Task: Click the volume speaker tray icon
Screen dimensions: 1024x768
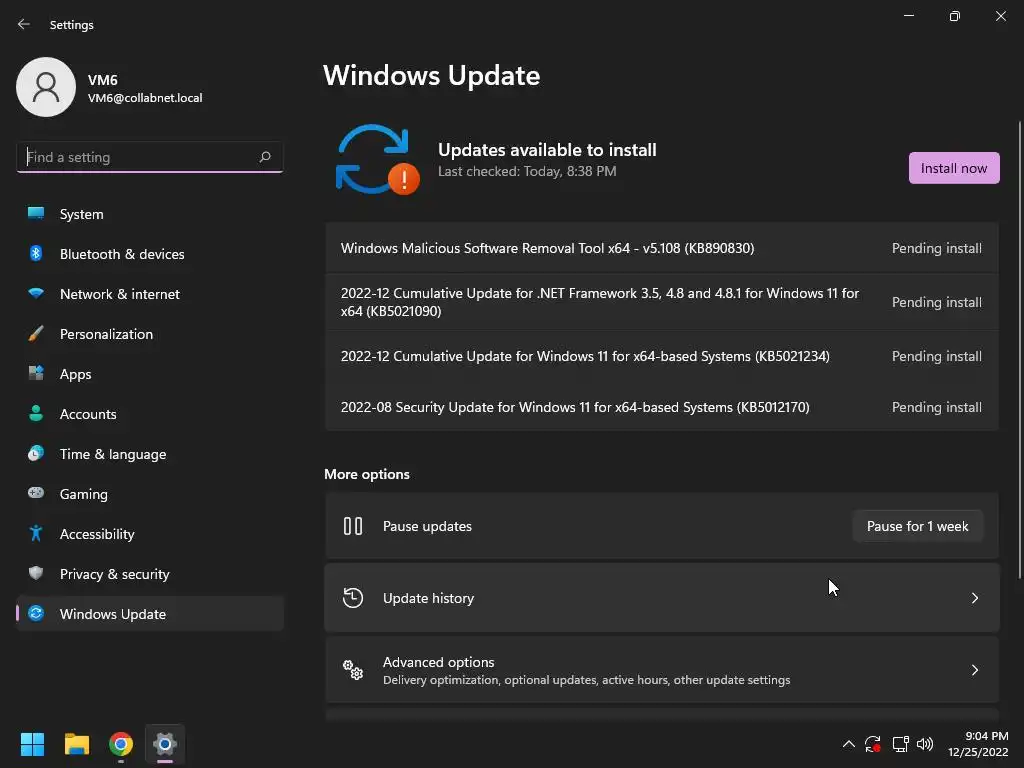Action: tap(925, 744)
